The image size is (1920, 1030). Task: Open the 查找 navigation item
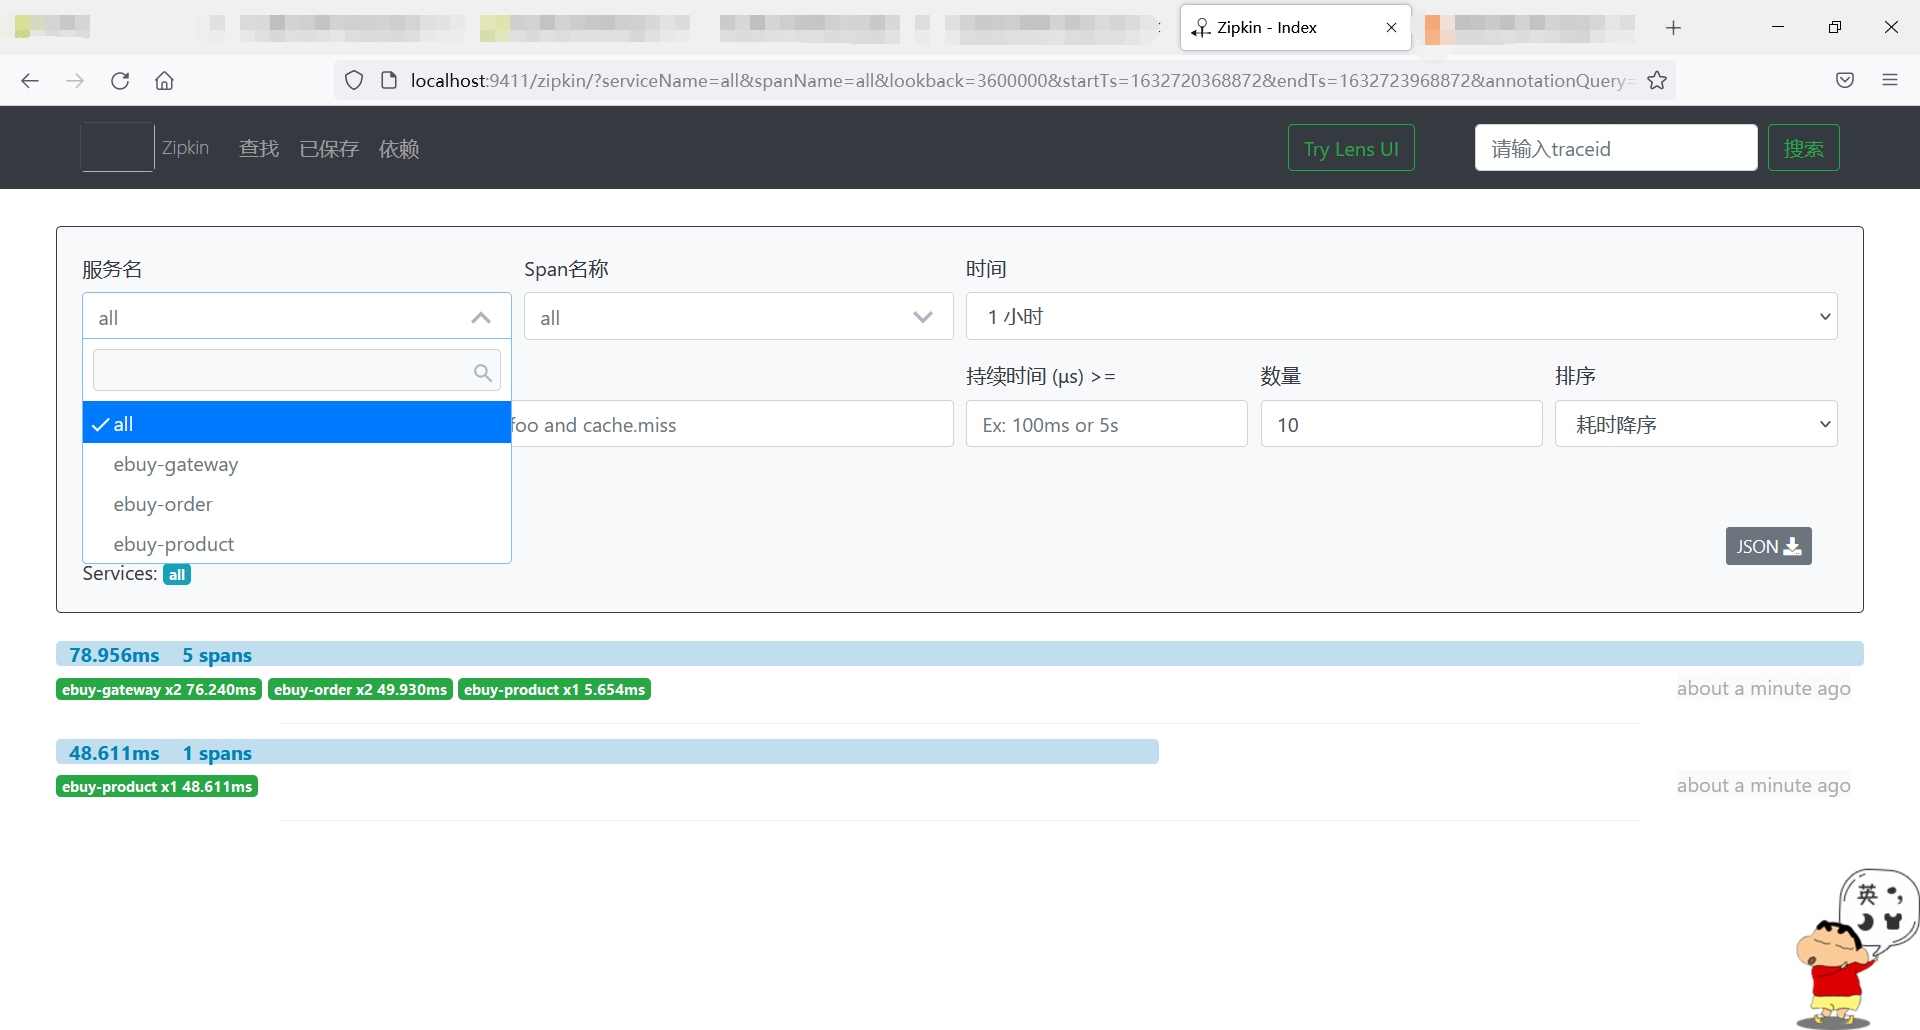[259, 149]
